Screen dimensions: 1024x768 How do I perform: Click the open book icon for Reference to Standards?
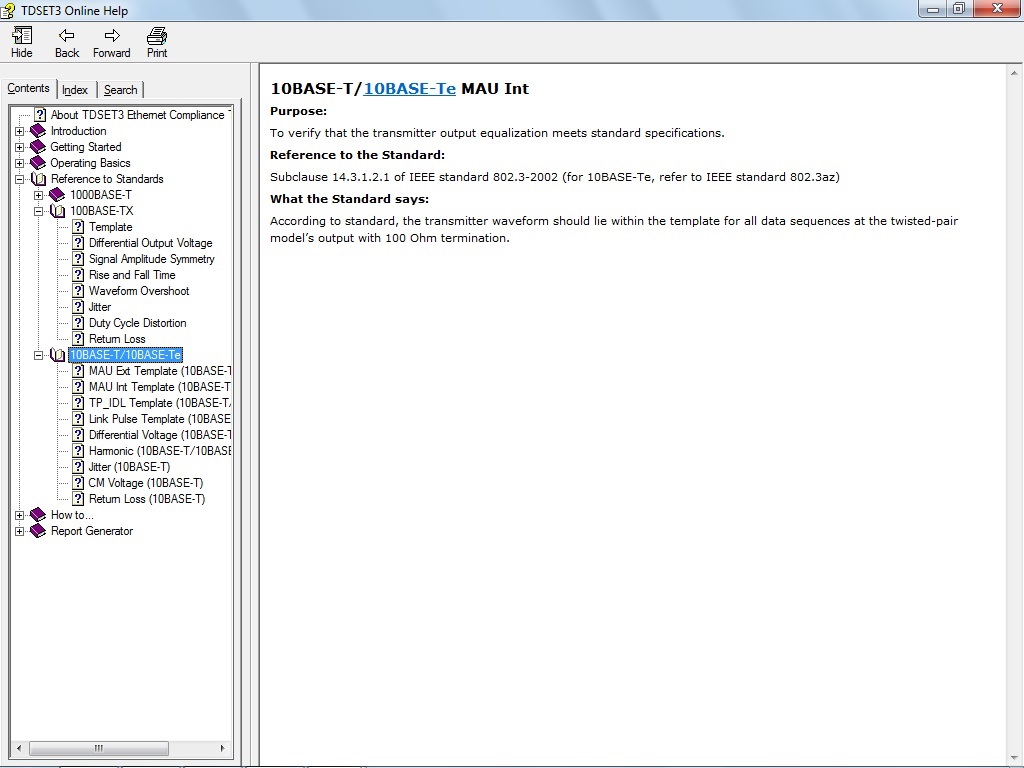(39, 179)
